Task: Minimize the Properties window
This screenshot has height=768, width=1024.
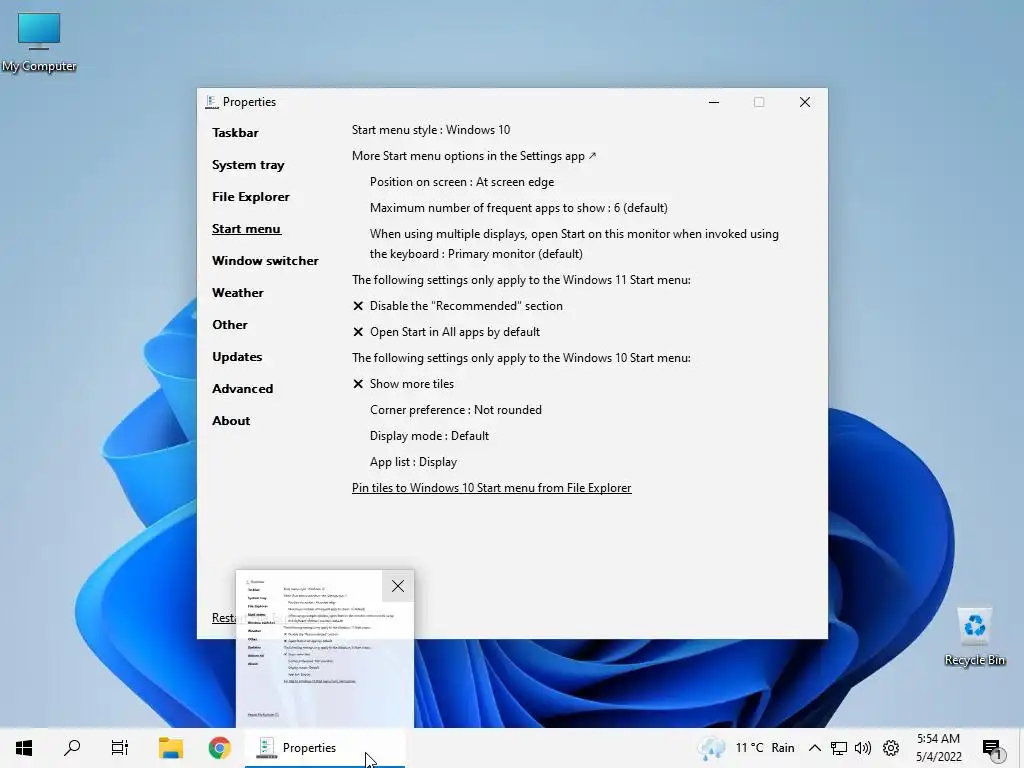Action: 714,102
